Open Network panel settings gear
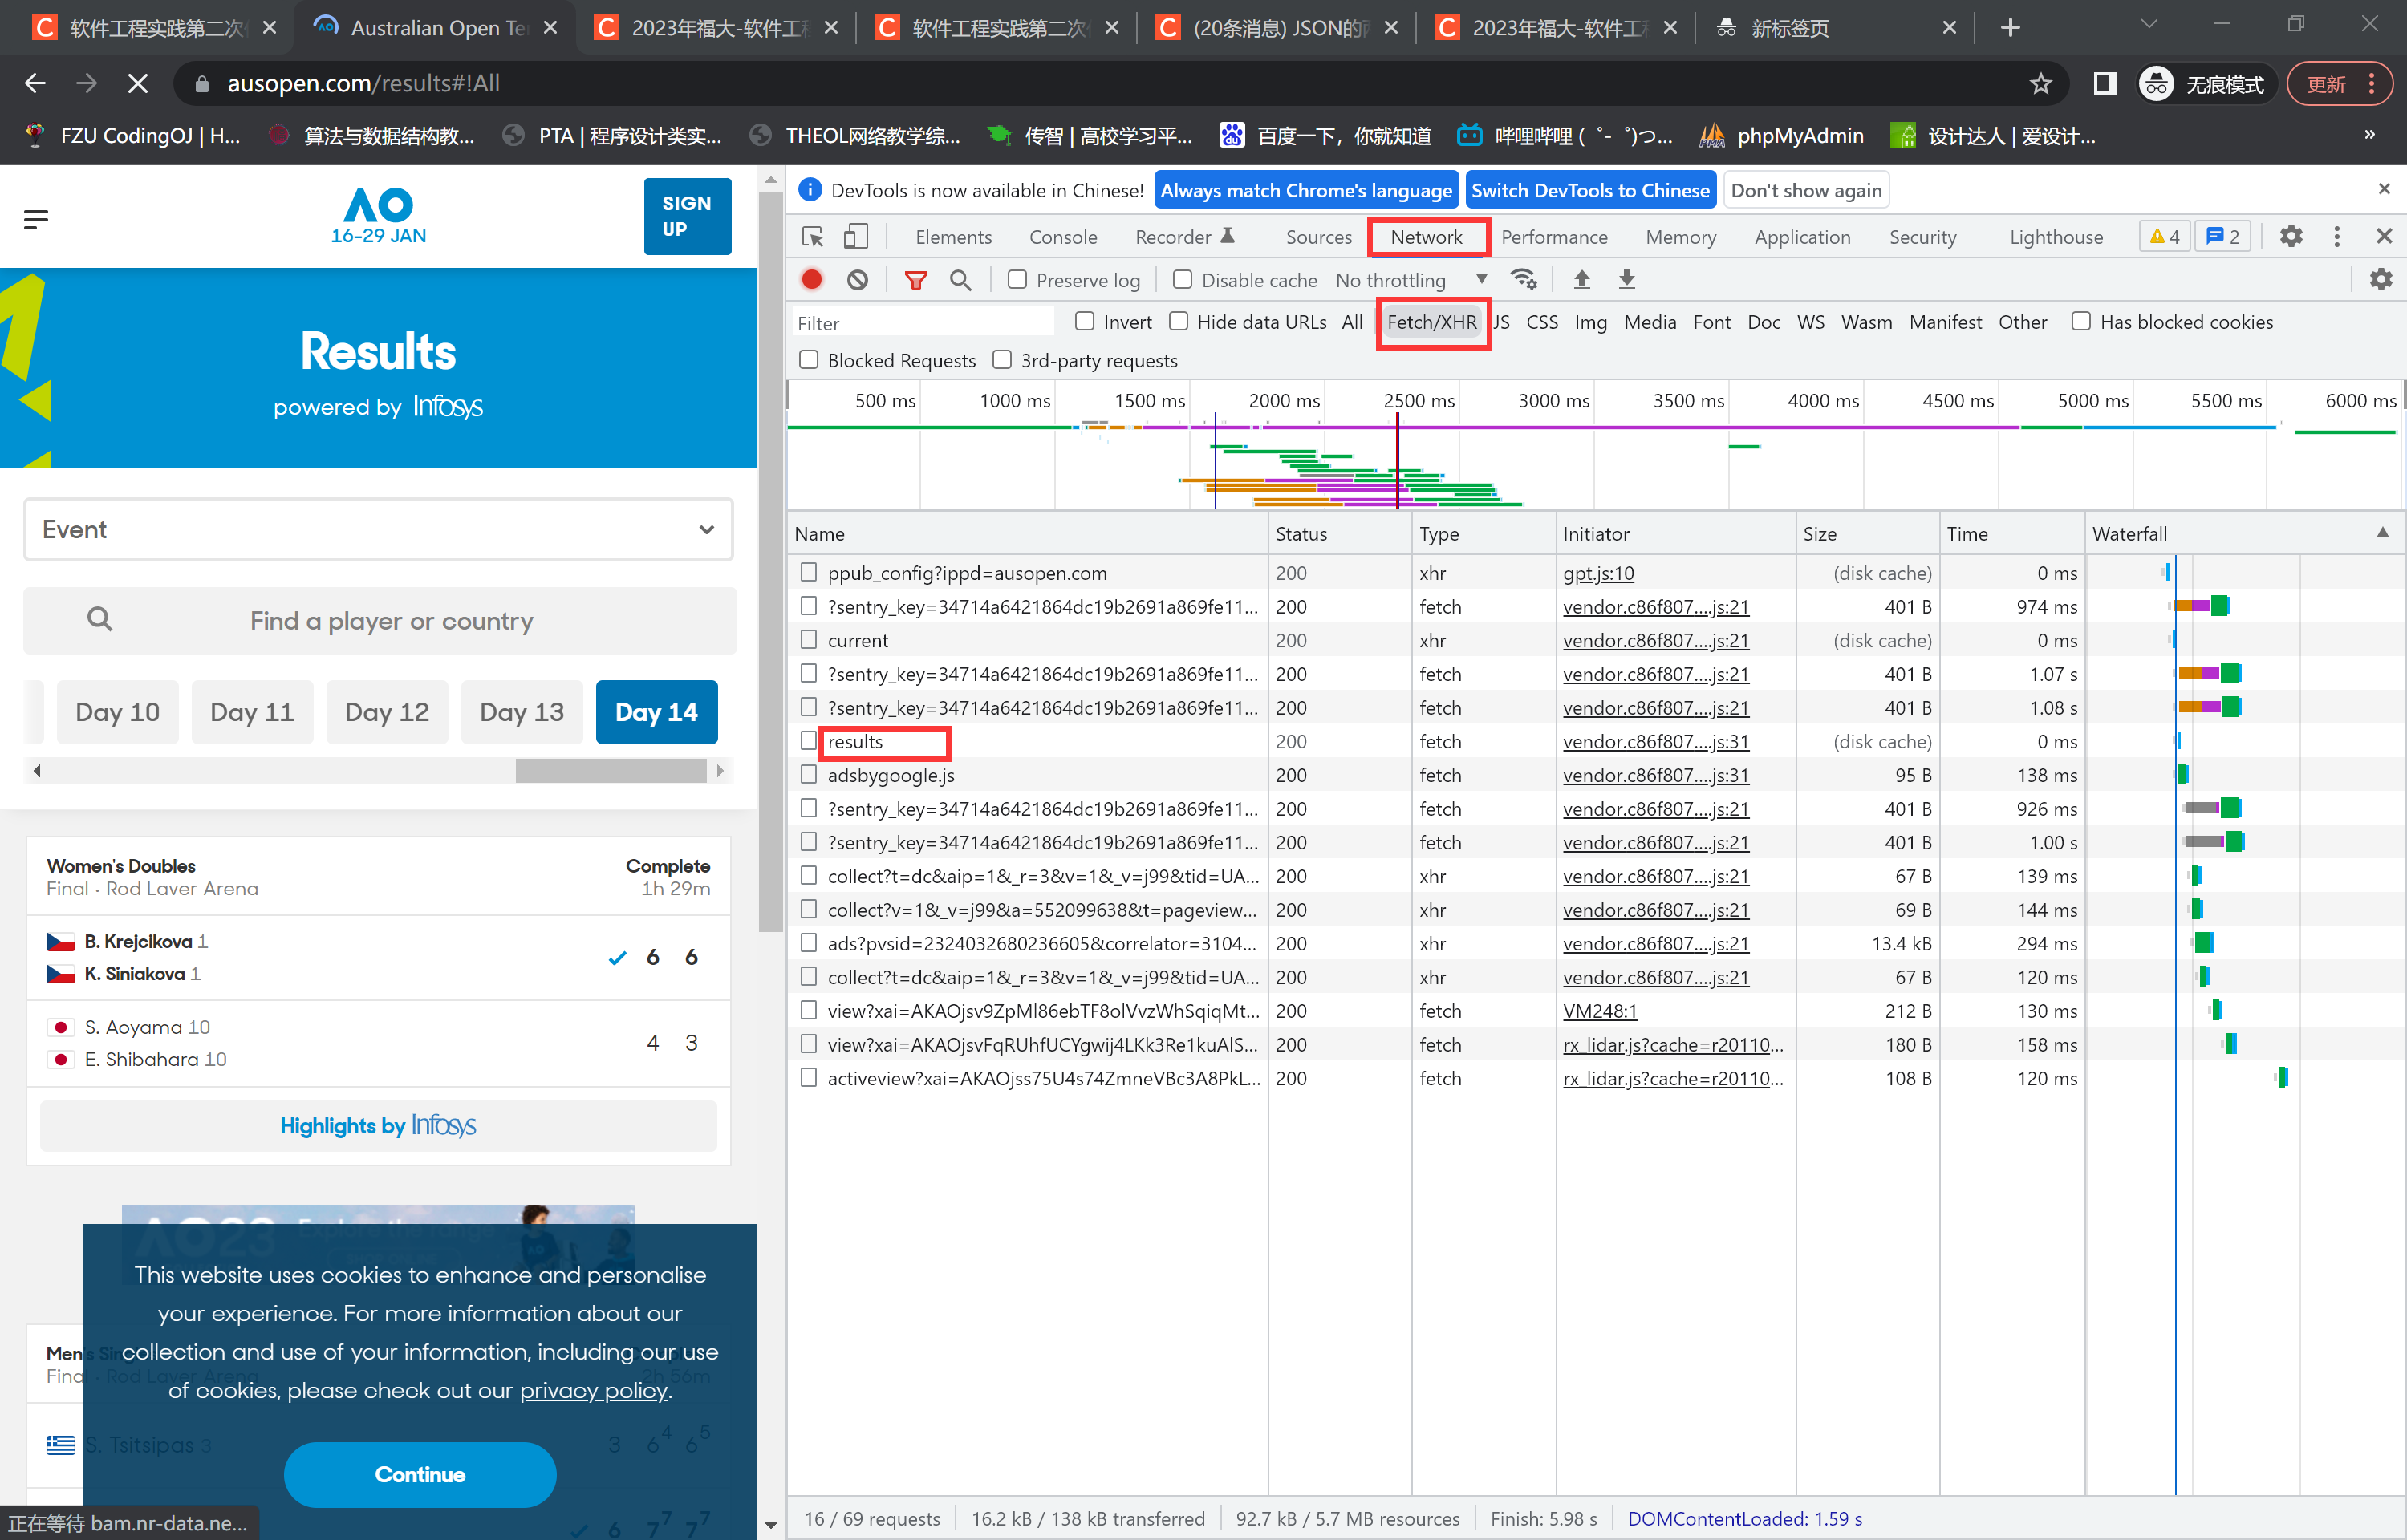 2381,280
